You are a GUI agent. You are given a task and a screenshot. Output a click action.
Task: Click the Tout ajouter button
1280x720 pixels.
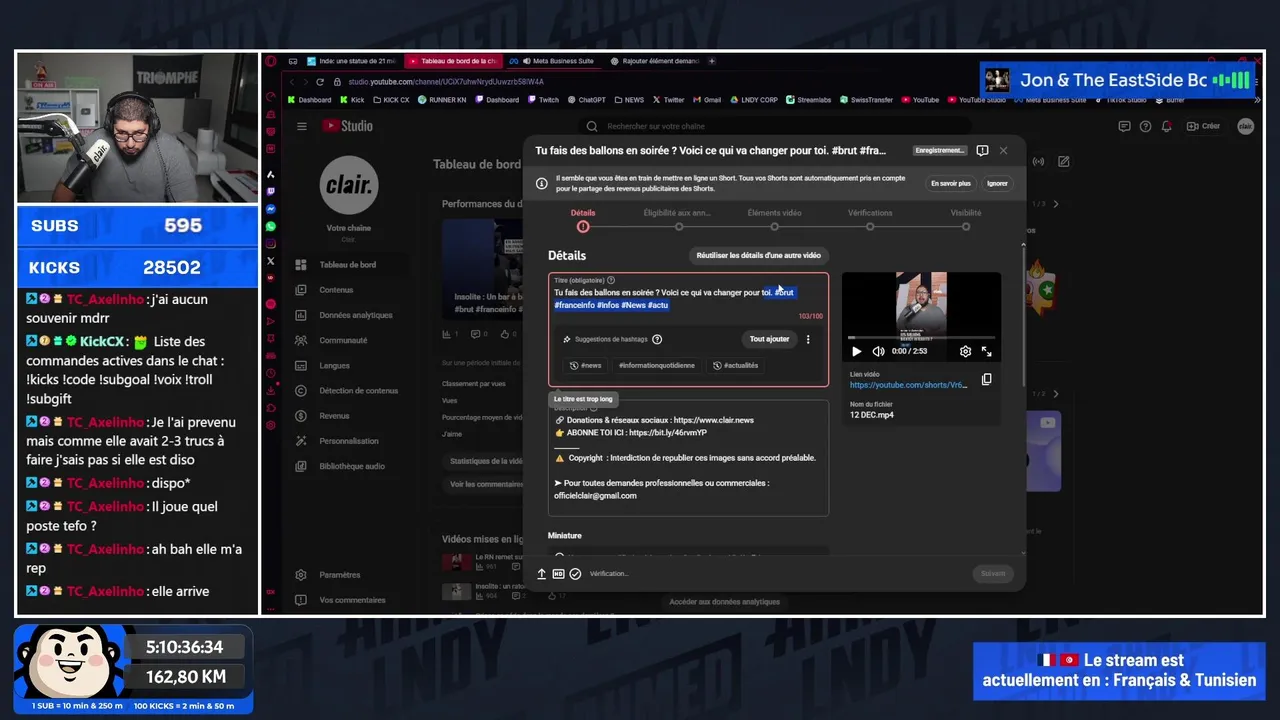[769, 339]
